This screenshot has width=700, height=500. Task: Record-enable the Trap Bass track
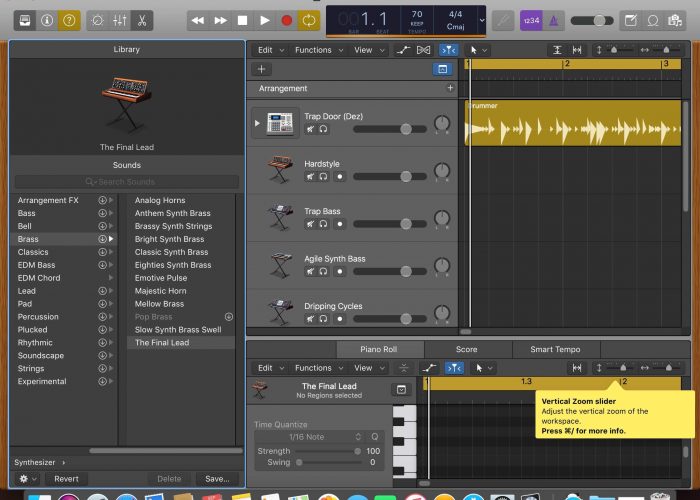coord(340,224)
